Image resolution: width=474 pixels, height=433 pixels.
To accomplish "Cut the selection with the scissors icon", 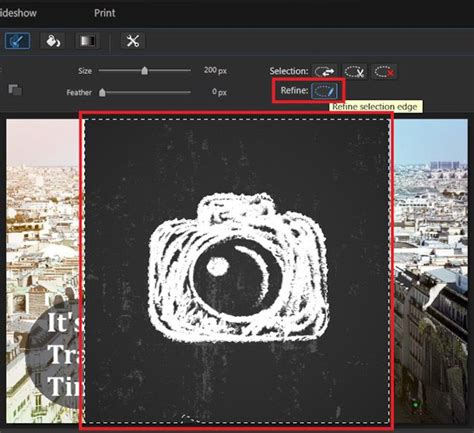I will coord(355,71).
